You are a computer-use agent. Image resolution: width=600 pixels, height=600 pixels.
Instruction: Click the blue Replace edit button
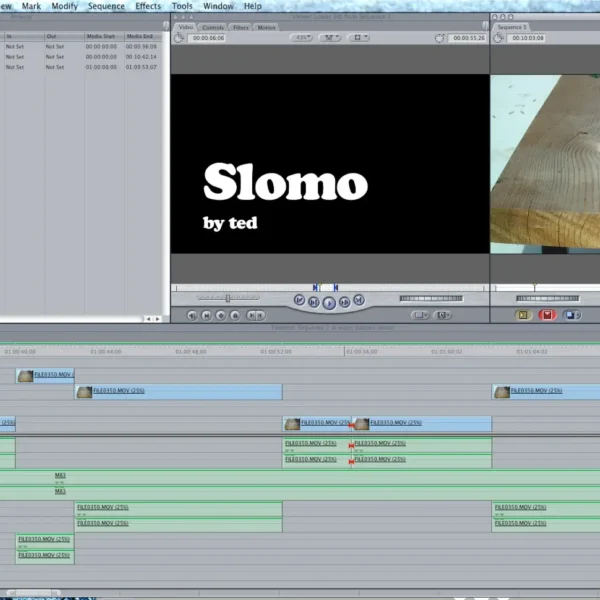click(571, 314)
